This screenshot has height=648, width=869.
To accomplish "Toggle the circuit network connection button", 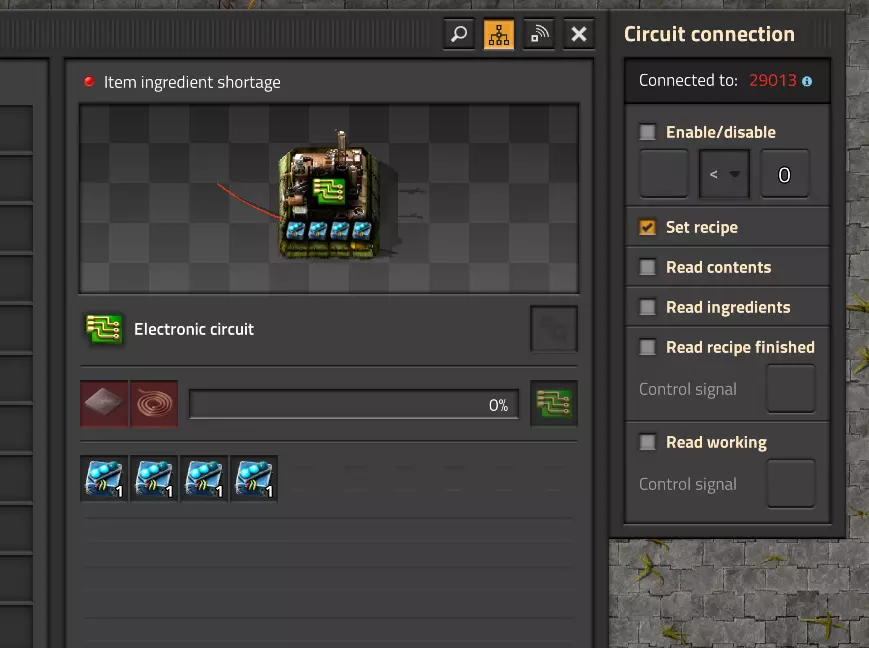I will (x=499, y=34).
